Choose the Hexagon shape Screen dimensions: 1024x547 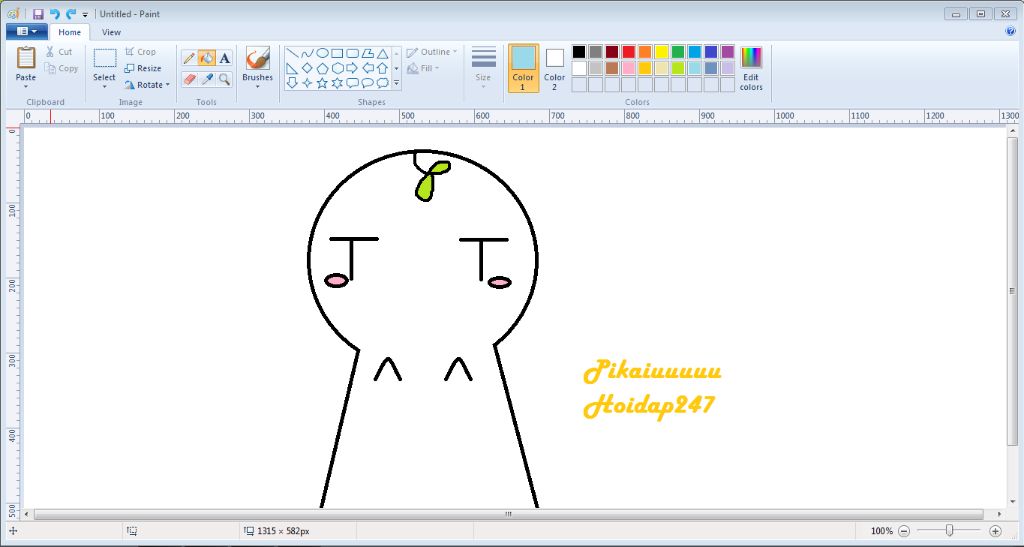(x=338, y=68)
